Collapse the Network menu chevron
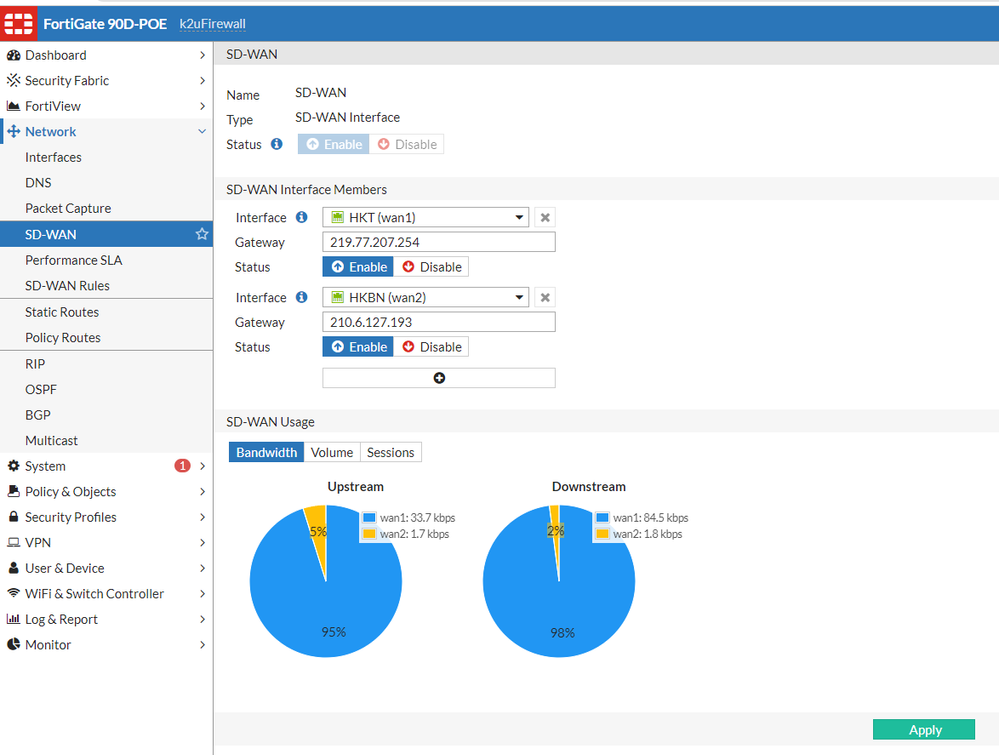Image resolution: width=999 pixels, height=755 pixels. 202,131
